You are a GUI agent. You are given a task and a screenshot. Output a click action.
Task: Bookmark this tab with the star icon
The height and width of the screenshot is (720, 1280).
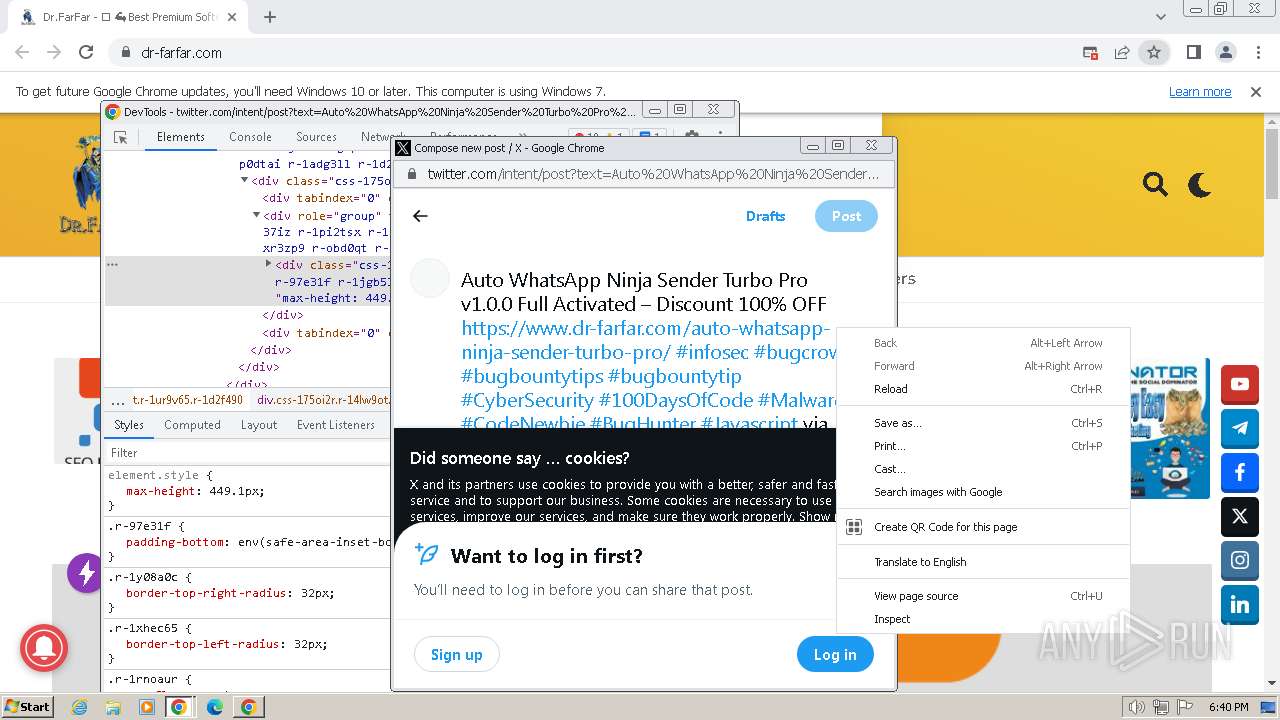click(x=1154, y=52)
